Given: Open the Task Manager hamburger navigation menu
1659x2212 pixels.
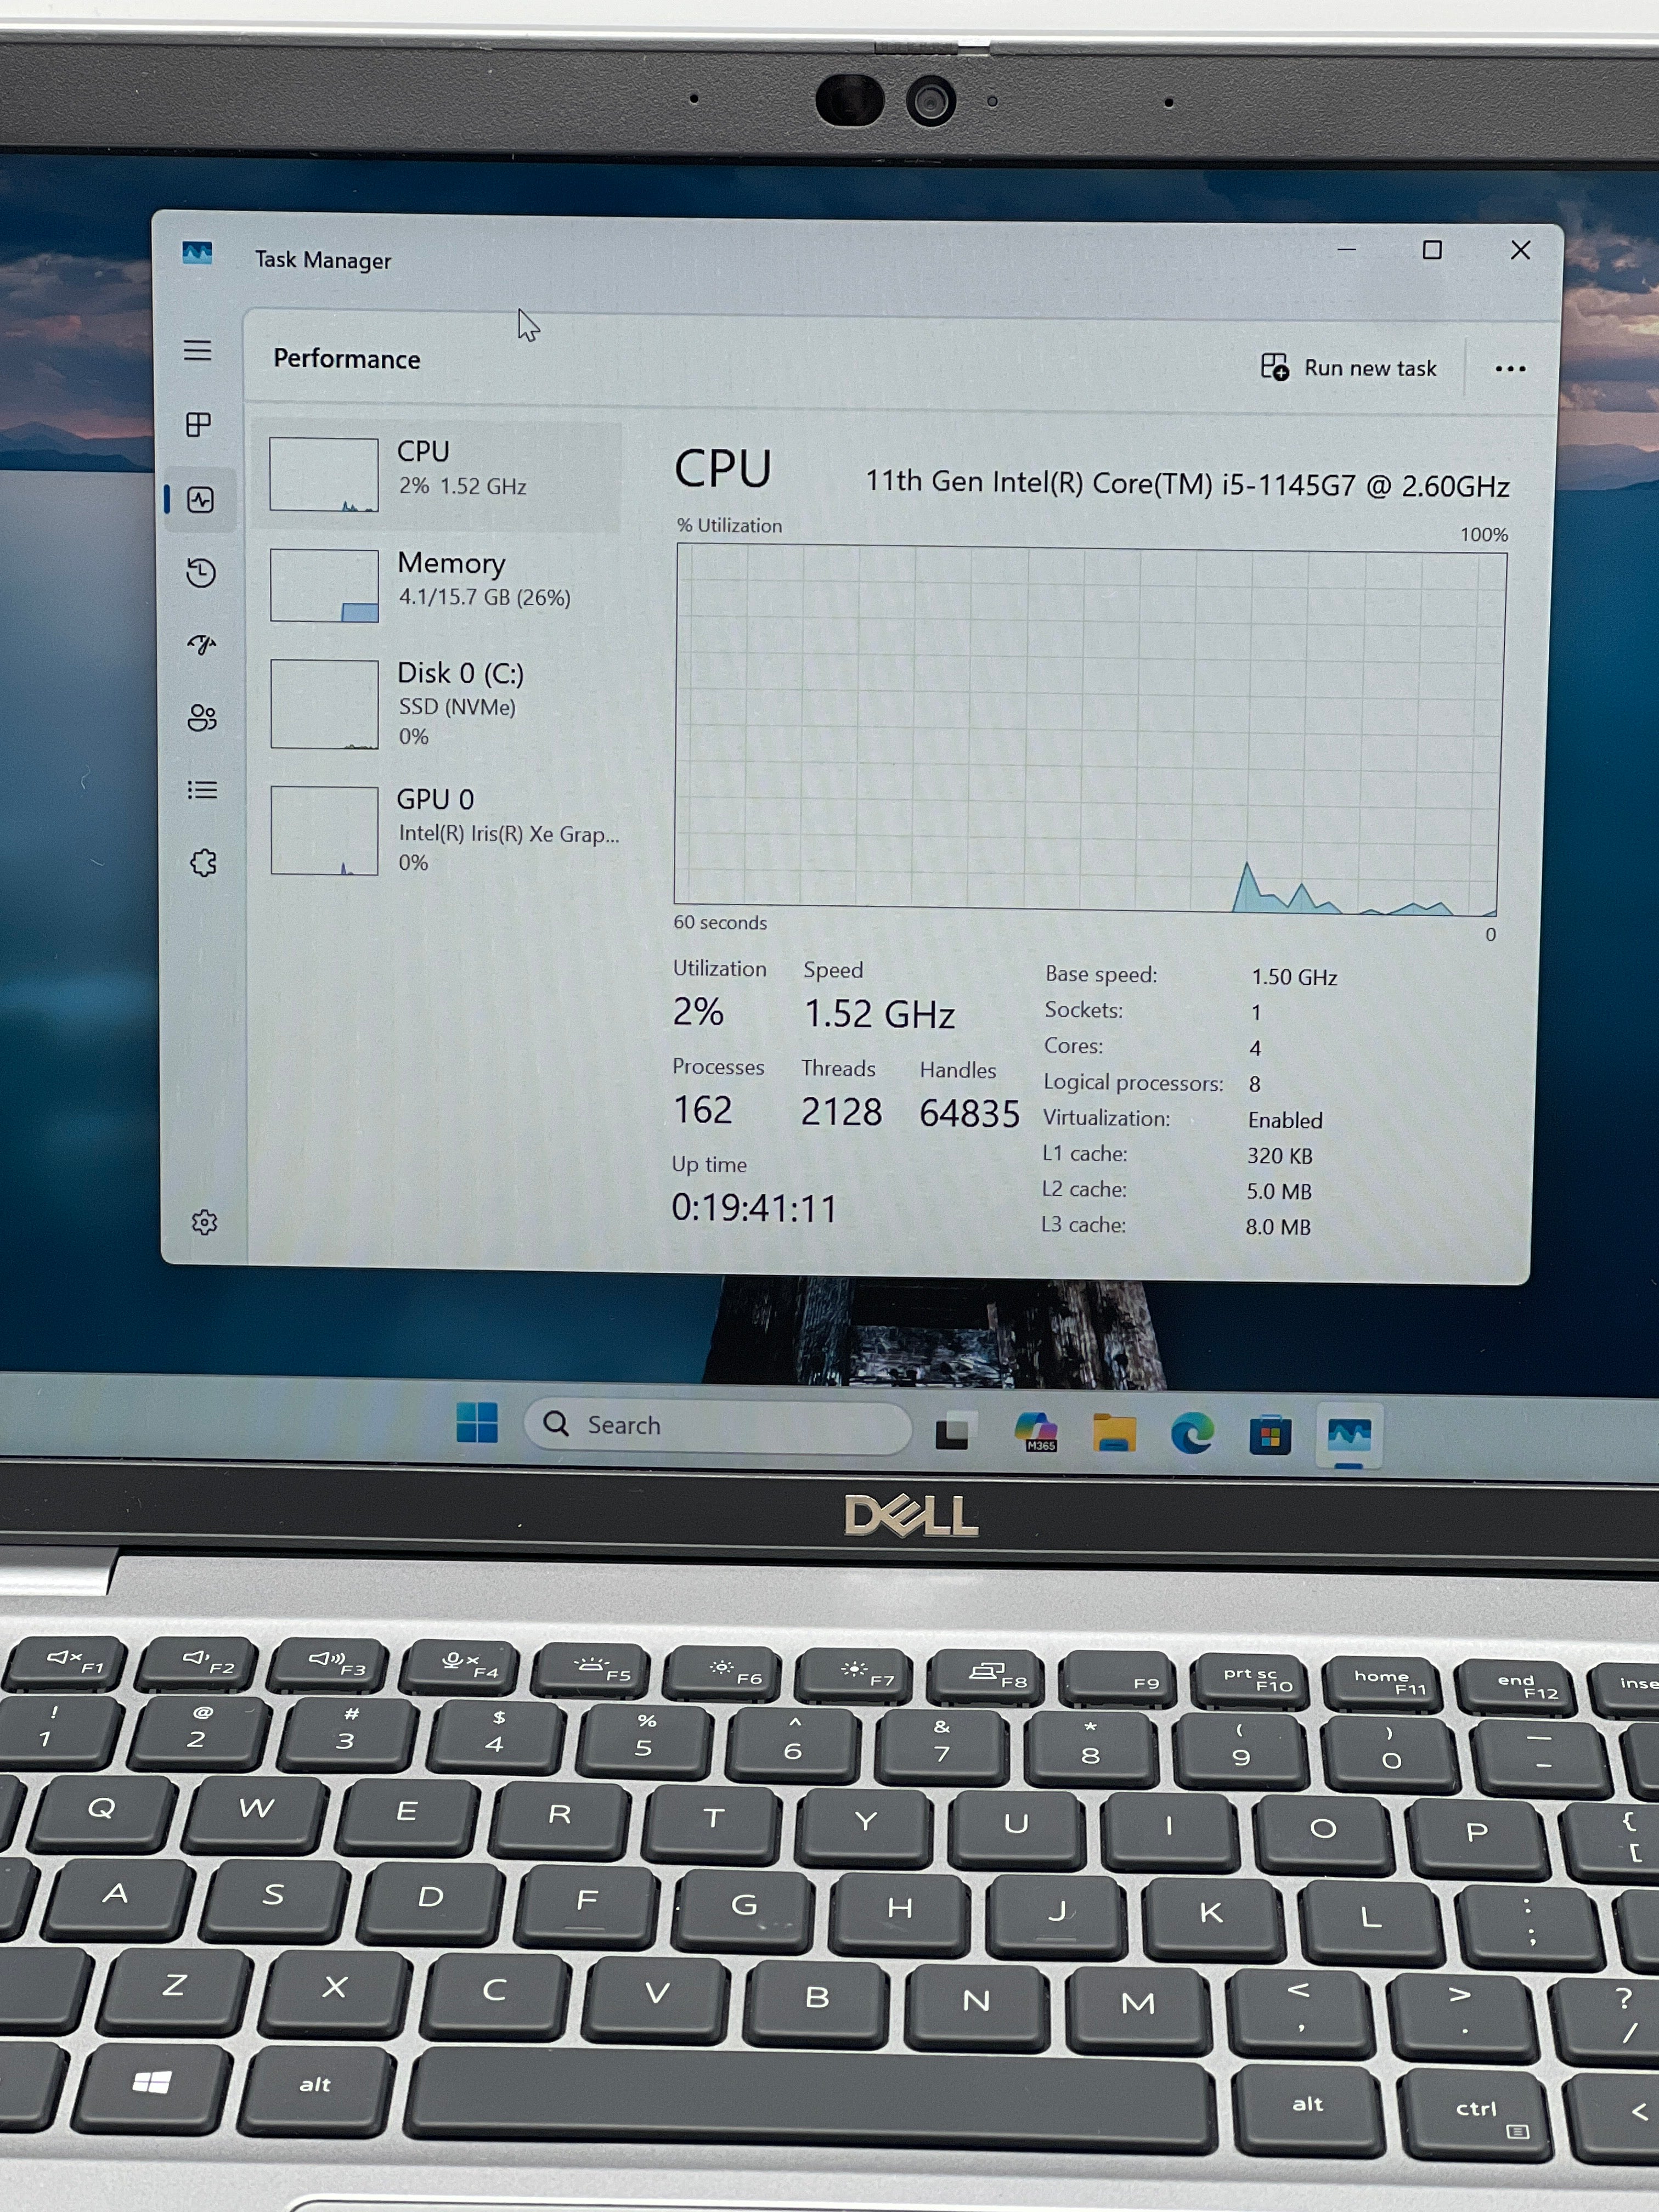Looking at the screenshot, I should point(198,351).
